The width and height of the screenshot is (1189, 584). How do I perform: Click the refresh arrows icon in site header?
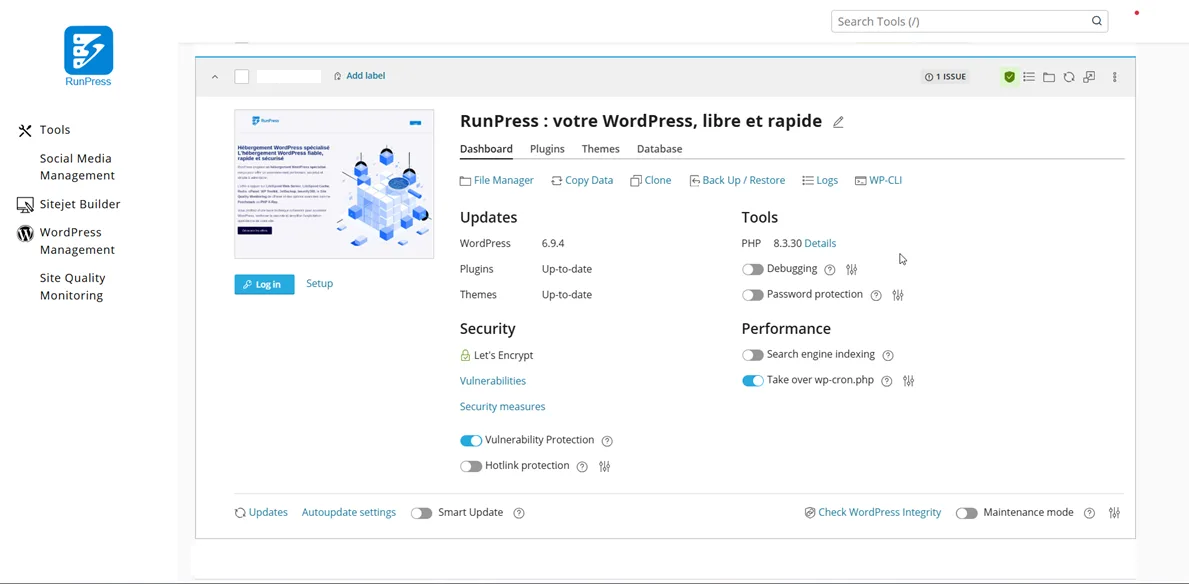click(x=1068, y=77)
